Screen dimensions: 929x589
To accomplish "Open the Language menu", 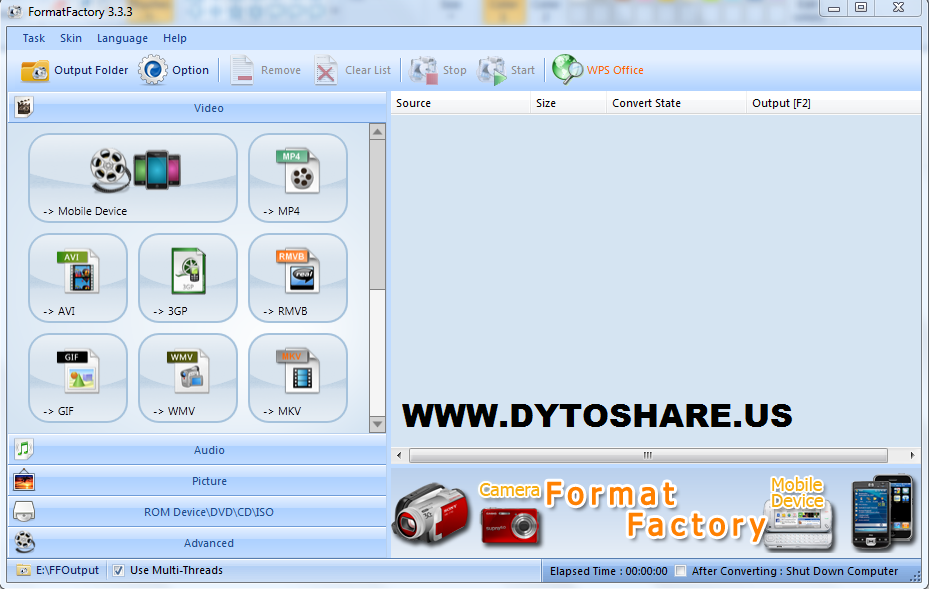I will (122, 38).
